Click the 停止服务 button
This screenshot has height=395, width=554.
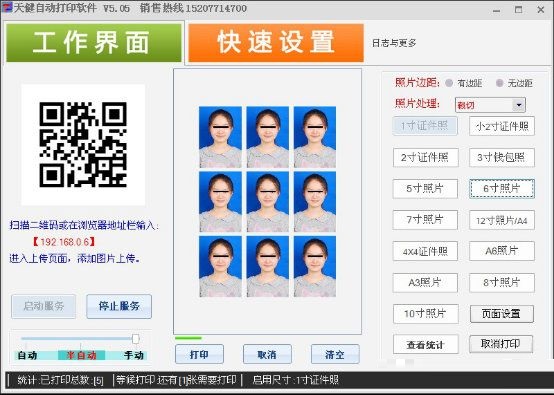coord(119,306)
